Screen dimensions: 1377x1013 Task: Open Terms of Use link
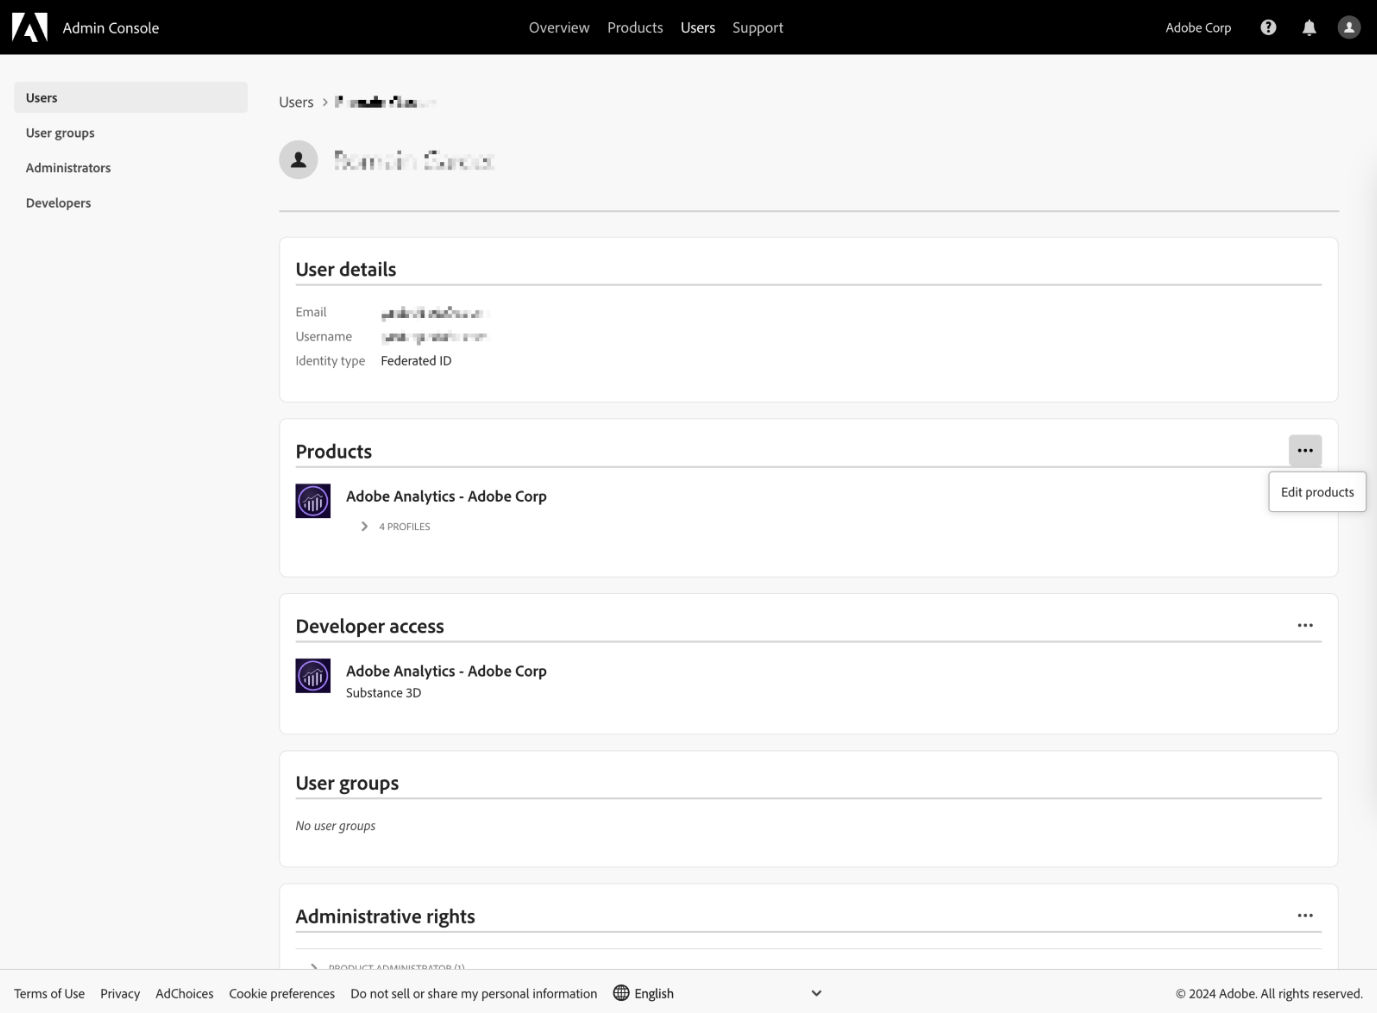click(49, 993)
